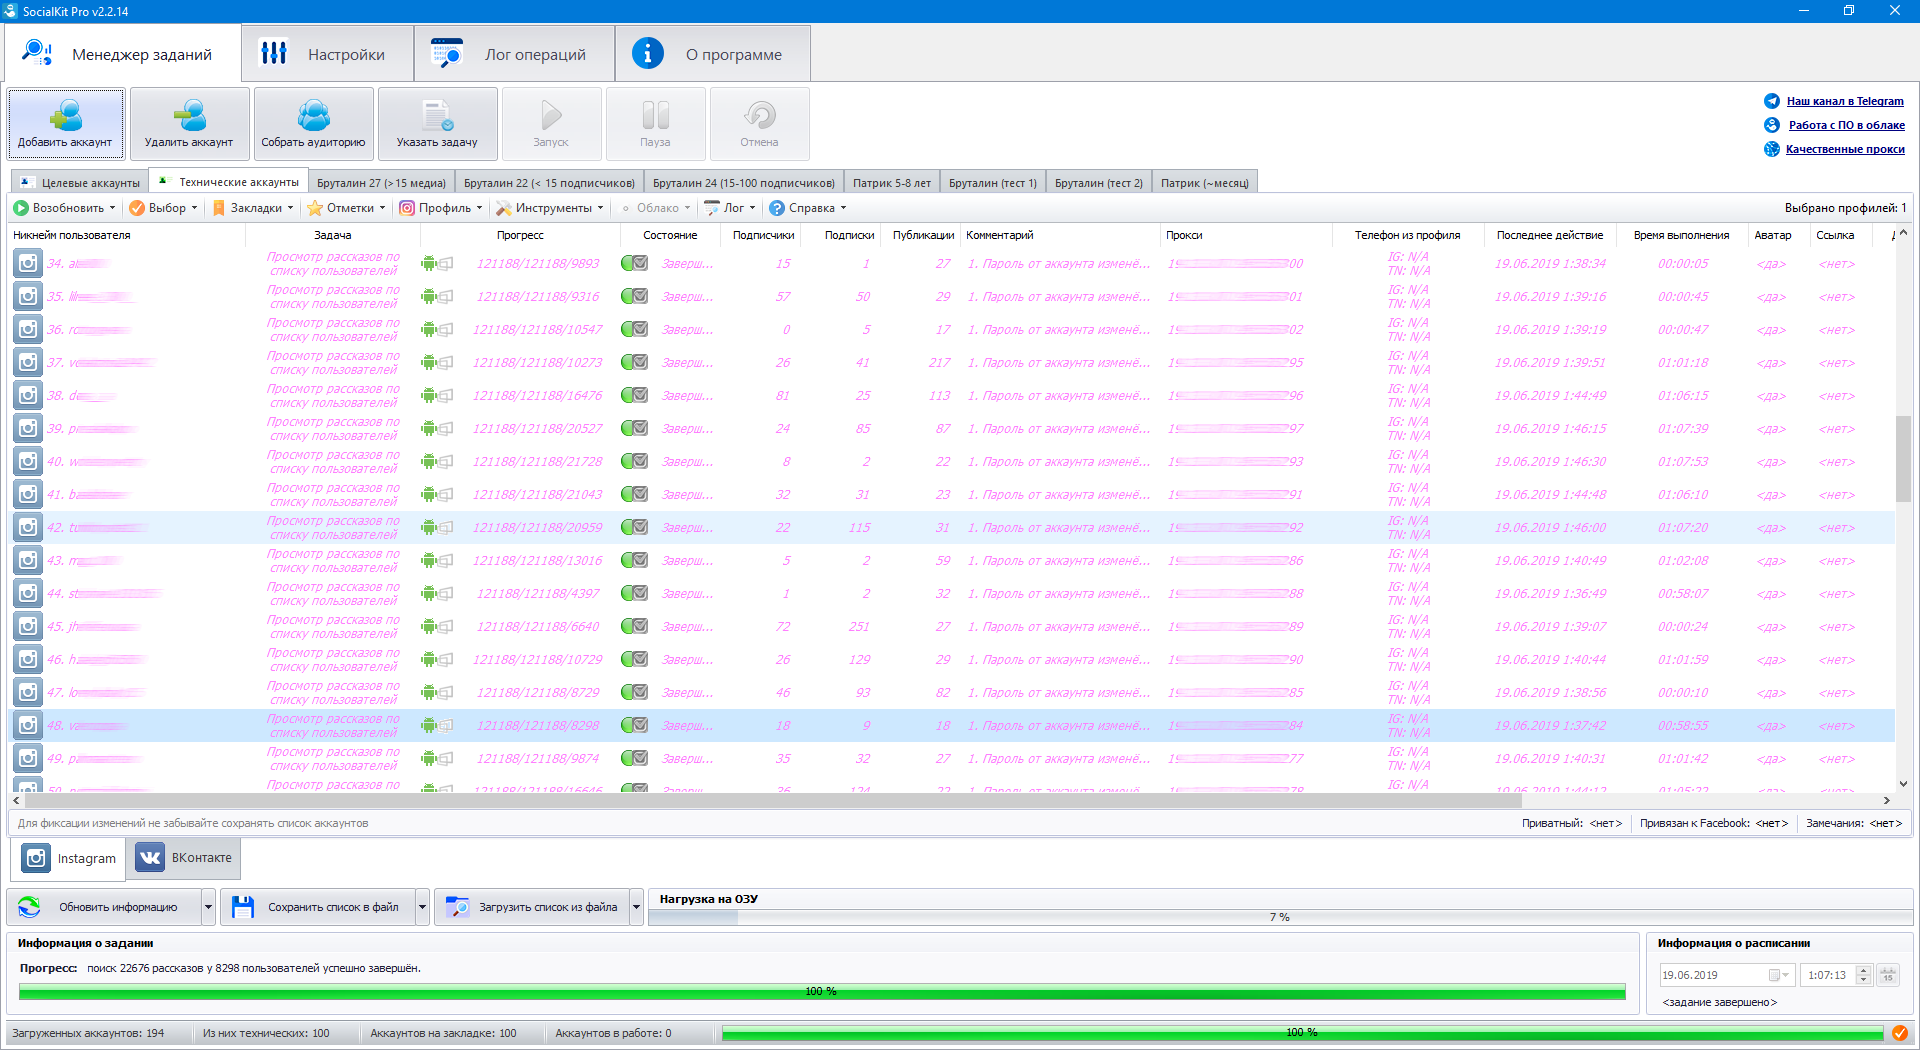The height and width of the screenshot is (1050, 1920).
Task: Click Сохранить список в файл button
Action: pos(318,907)
